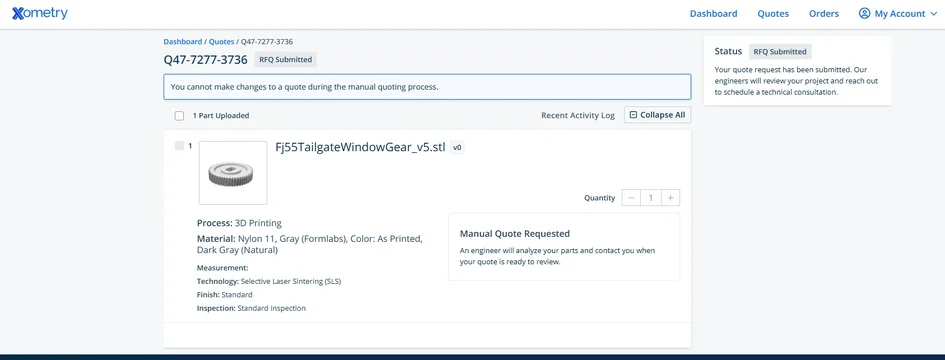
Task: Click the Xometry logo
Action: [x=40, y=13]
